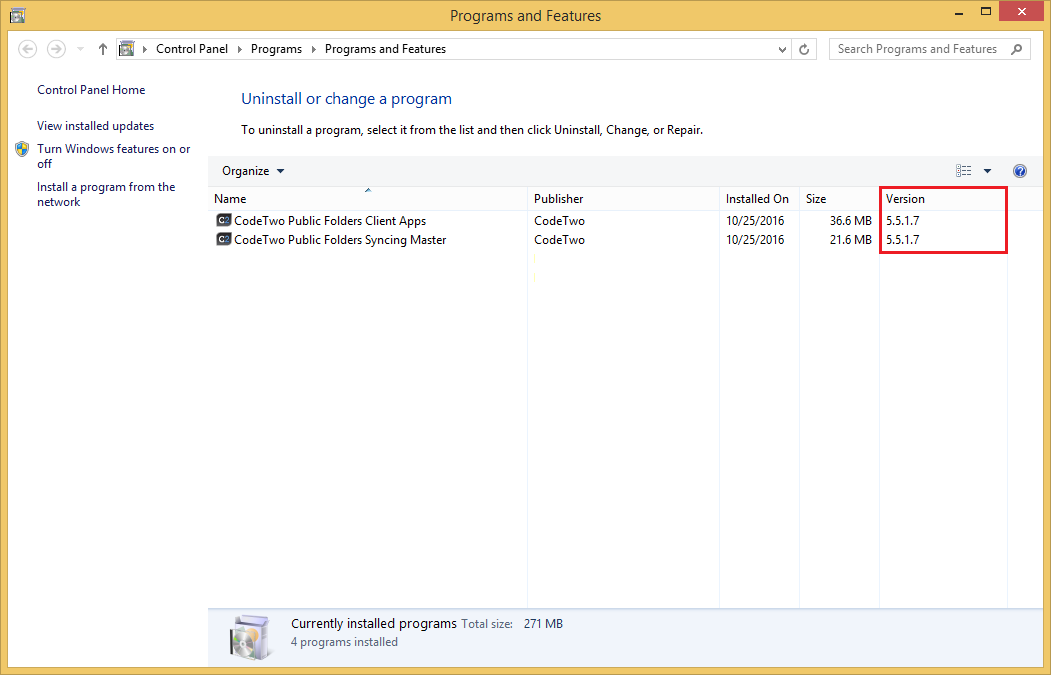This screenshot has height=675, width=1051.
Task: Go back using the back navigation arrow
Action: click(27, 48)
